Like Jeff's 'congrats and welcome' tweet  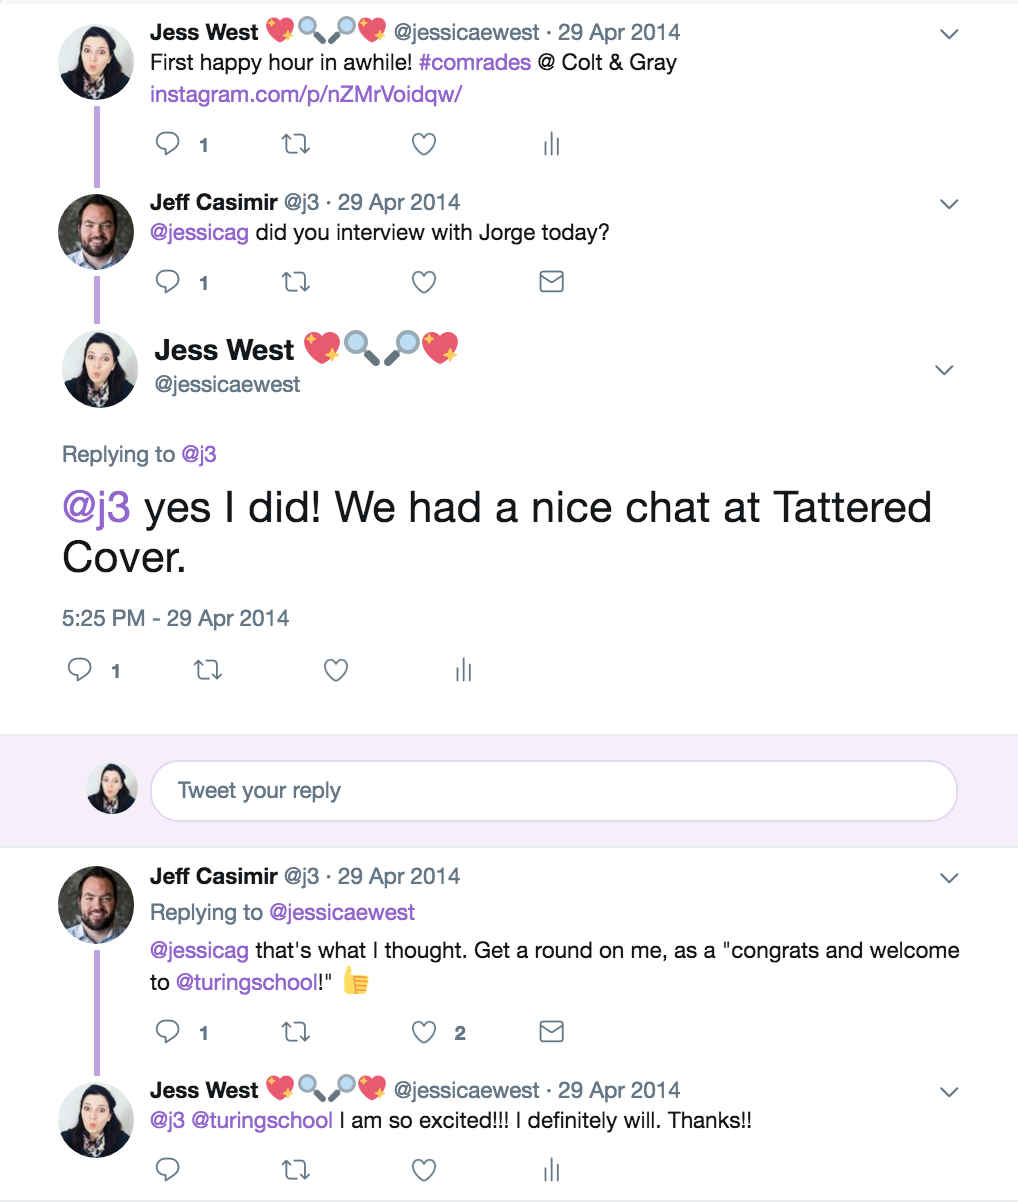[x=424, y=1031]
